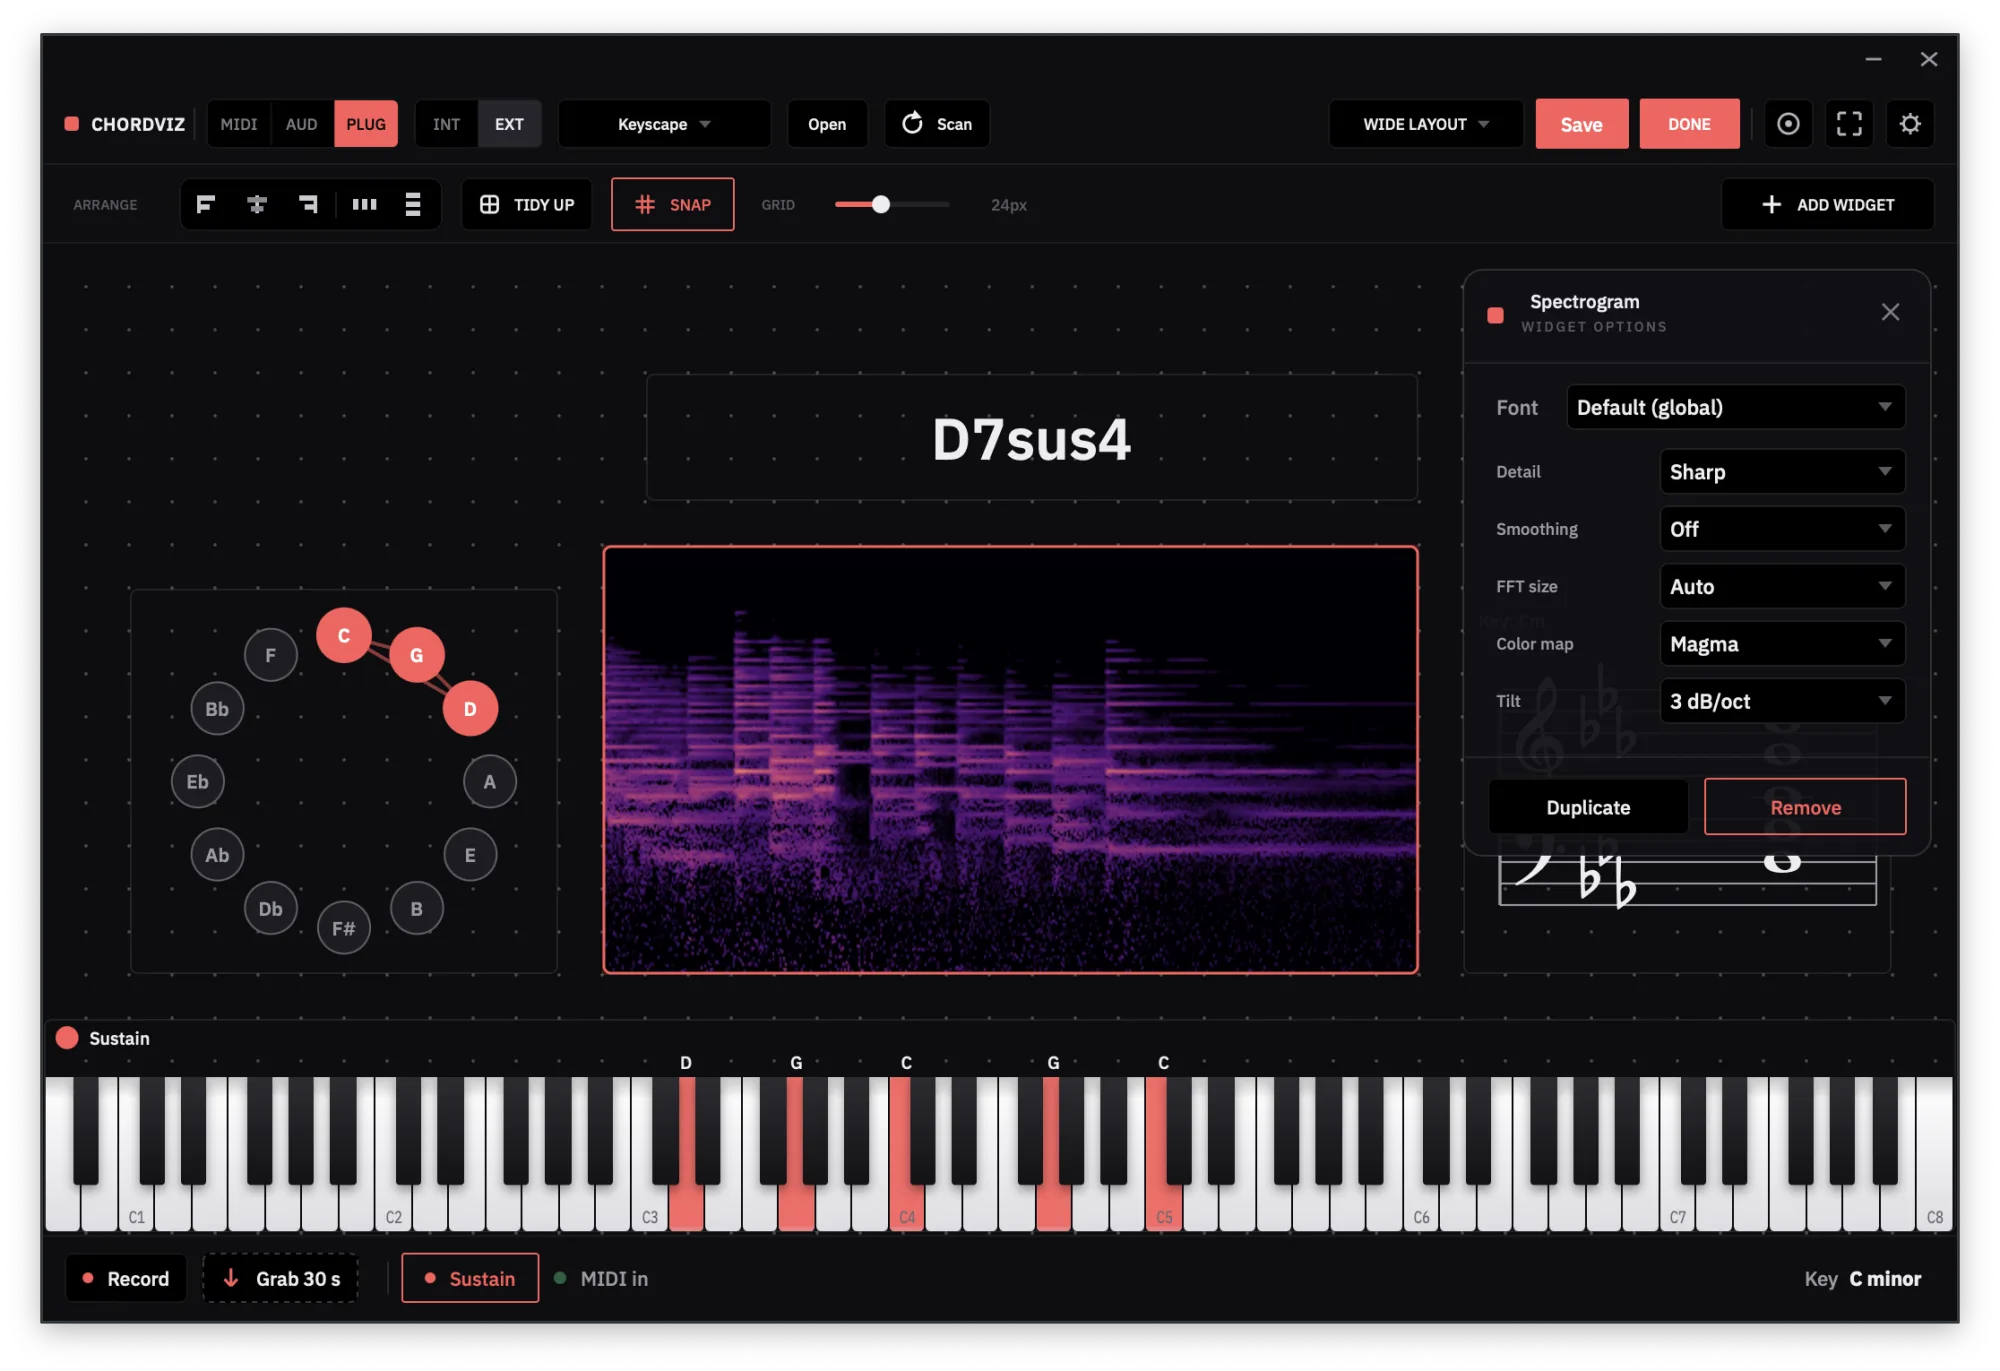Image resolution: width=2000 pixels, height=1371 pixels.
Task: Click the Open button
Action: point(827,124)
